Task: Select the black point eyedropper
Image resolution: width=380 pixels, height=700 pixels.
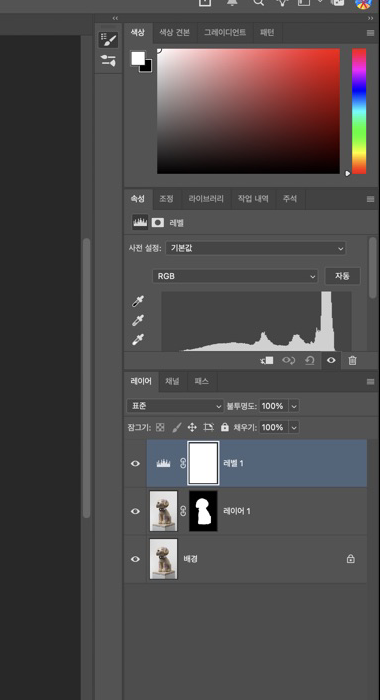Action: 138,301
